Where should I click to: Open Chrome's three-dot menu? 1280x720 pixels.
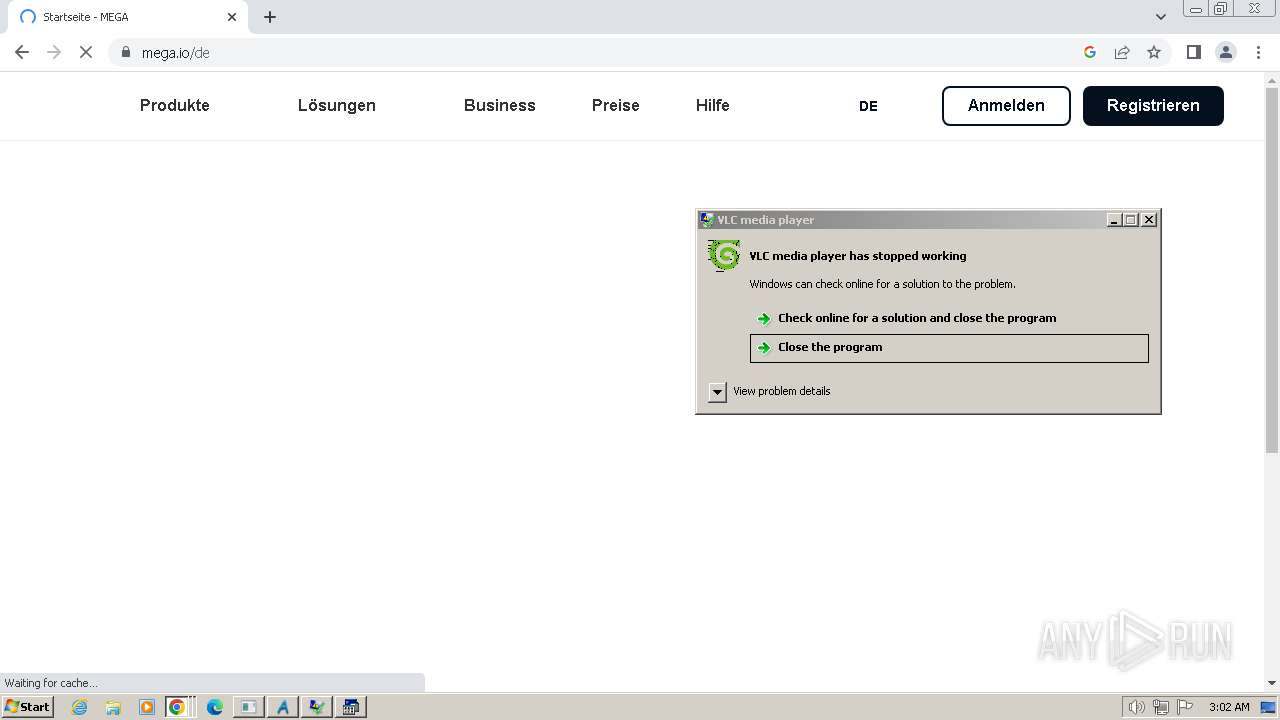click(1259, 52)
